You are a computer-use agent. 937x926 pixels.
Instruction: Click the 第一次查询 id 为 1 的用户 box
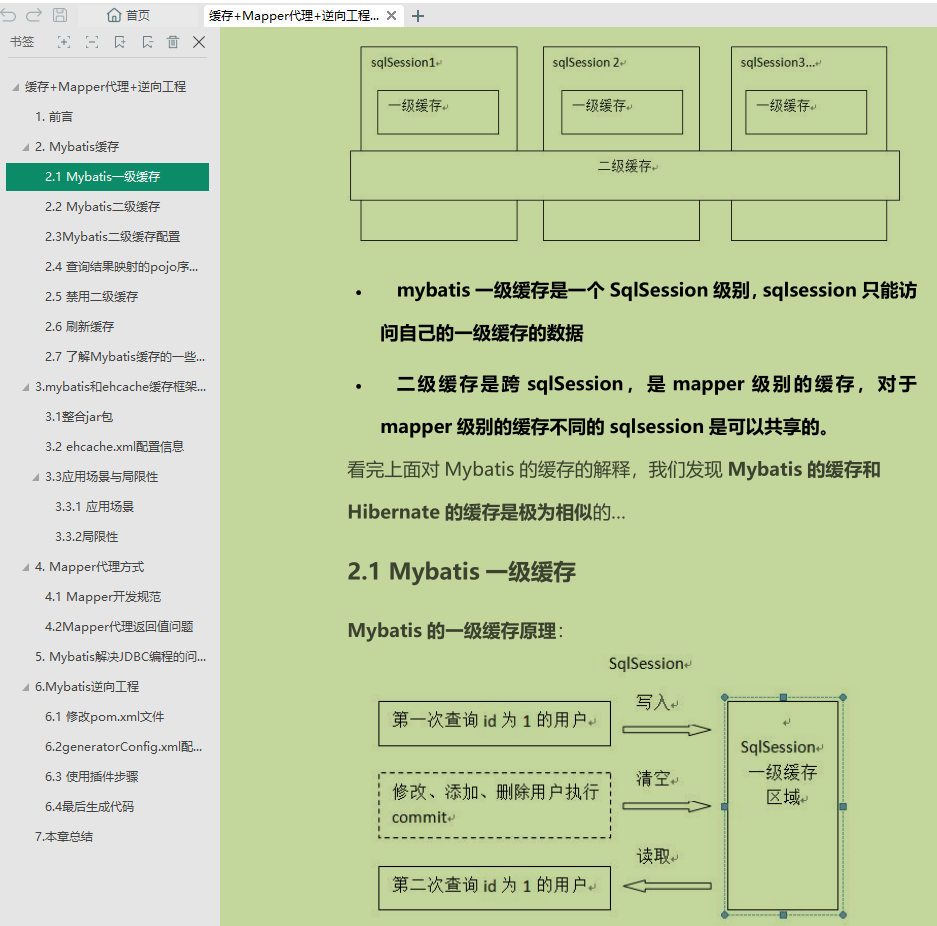[494, 723]
